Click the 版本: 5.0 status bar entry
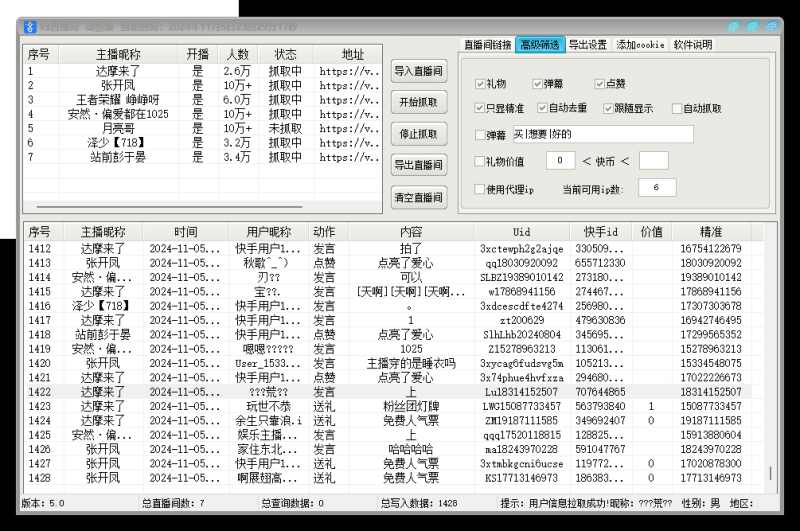The image size is (800, 531). (43, 503)
